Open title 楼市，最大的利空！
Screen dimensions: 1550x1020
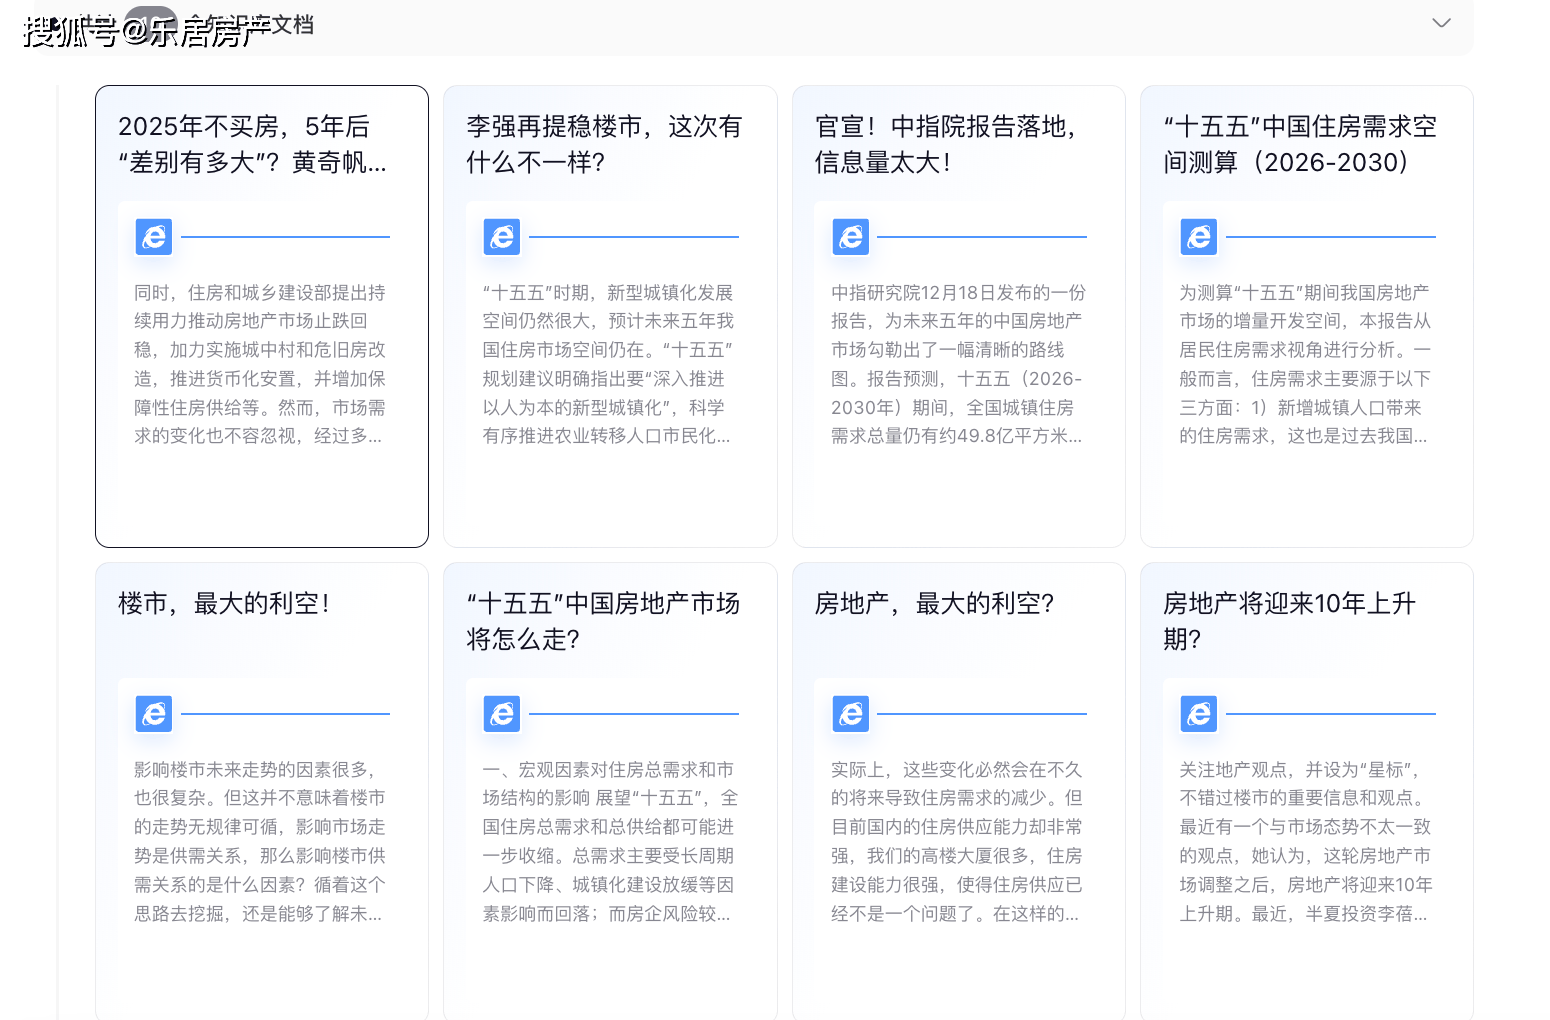point(224,603)
